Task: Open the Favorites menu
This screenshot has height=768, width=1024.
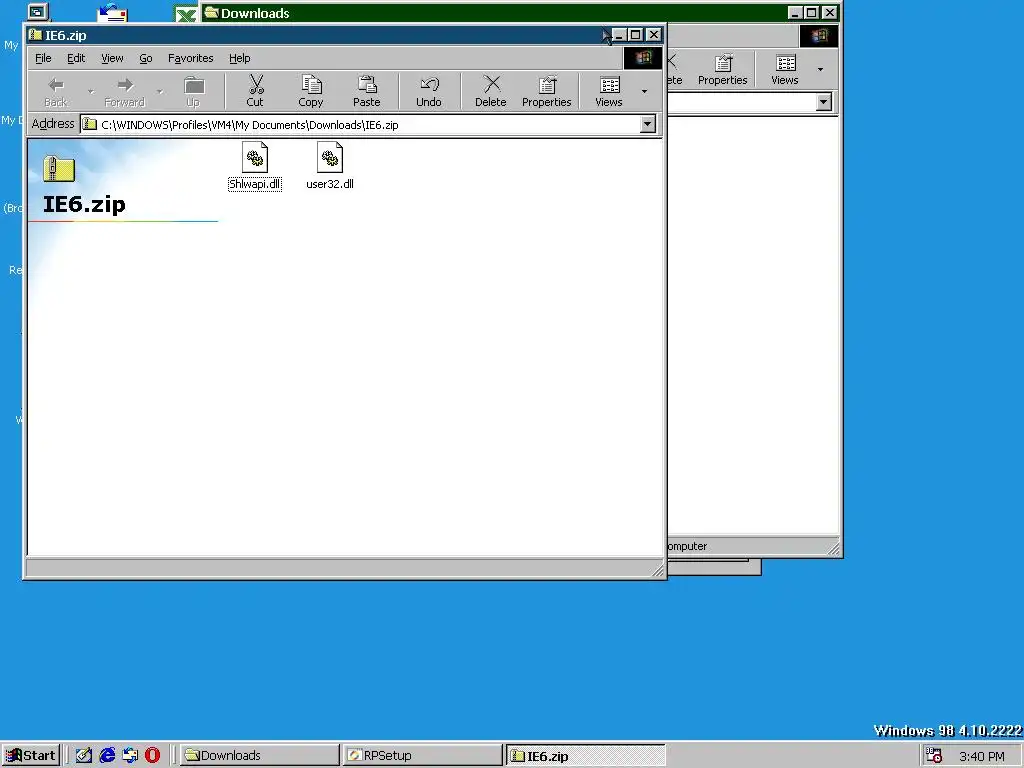Action: (x=191, y=58)
